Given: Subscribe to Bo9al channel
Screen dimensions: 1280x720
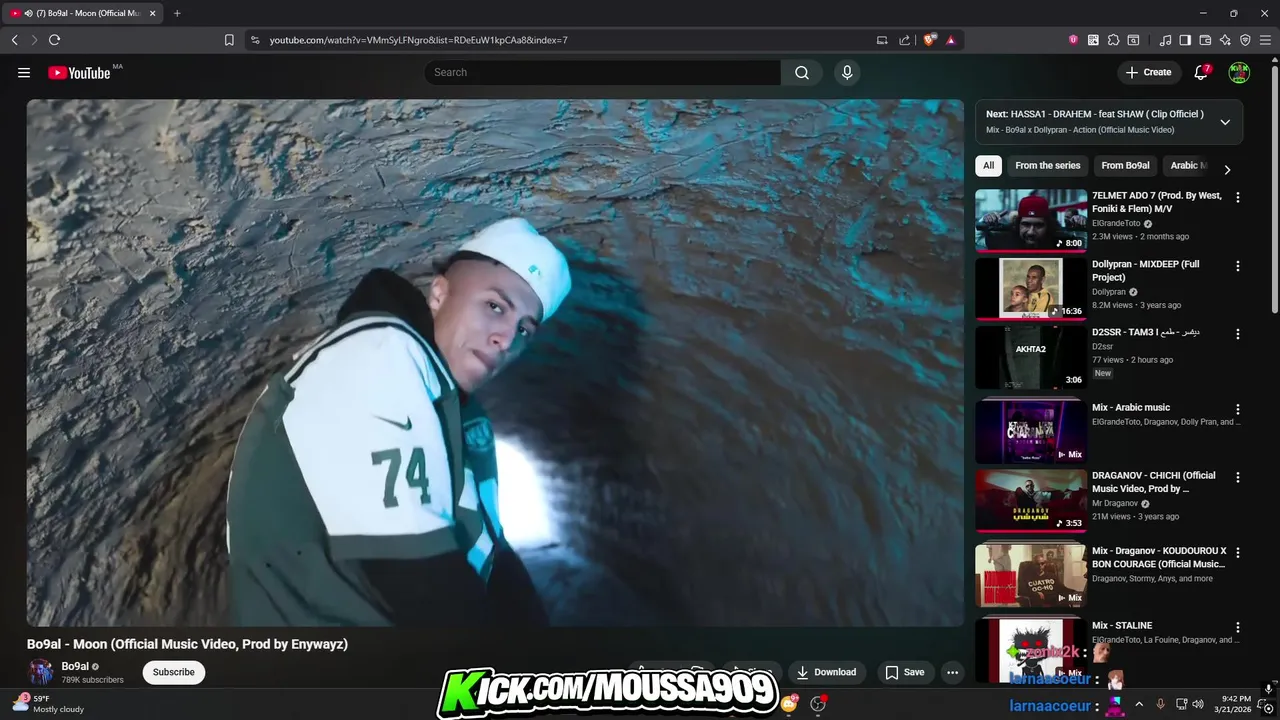Looking at the screenshot, I should tap(173, 672).
